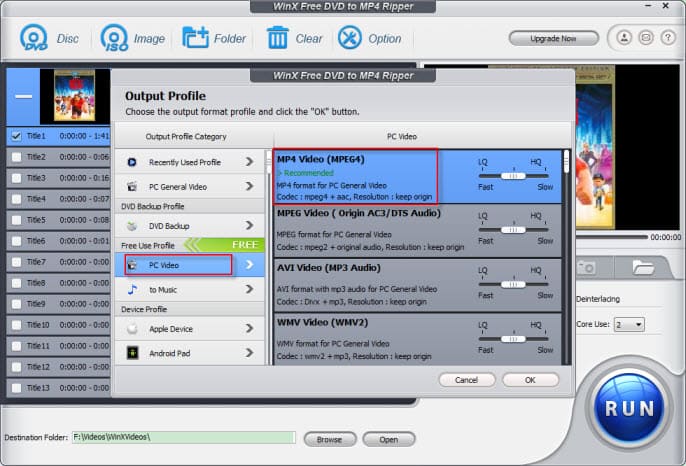Uncheck Title1 checkbox
Image resolution: width=686 pixels, height=466 pixels.
pyautogui.click(x=16, y=136)
